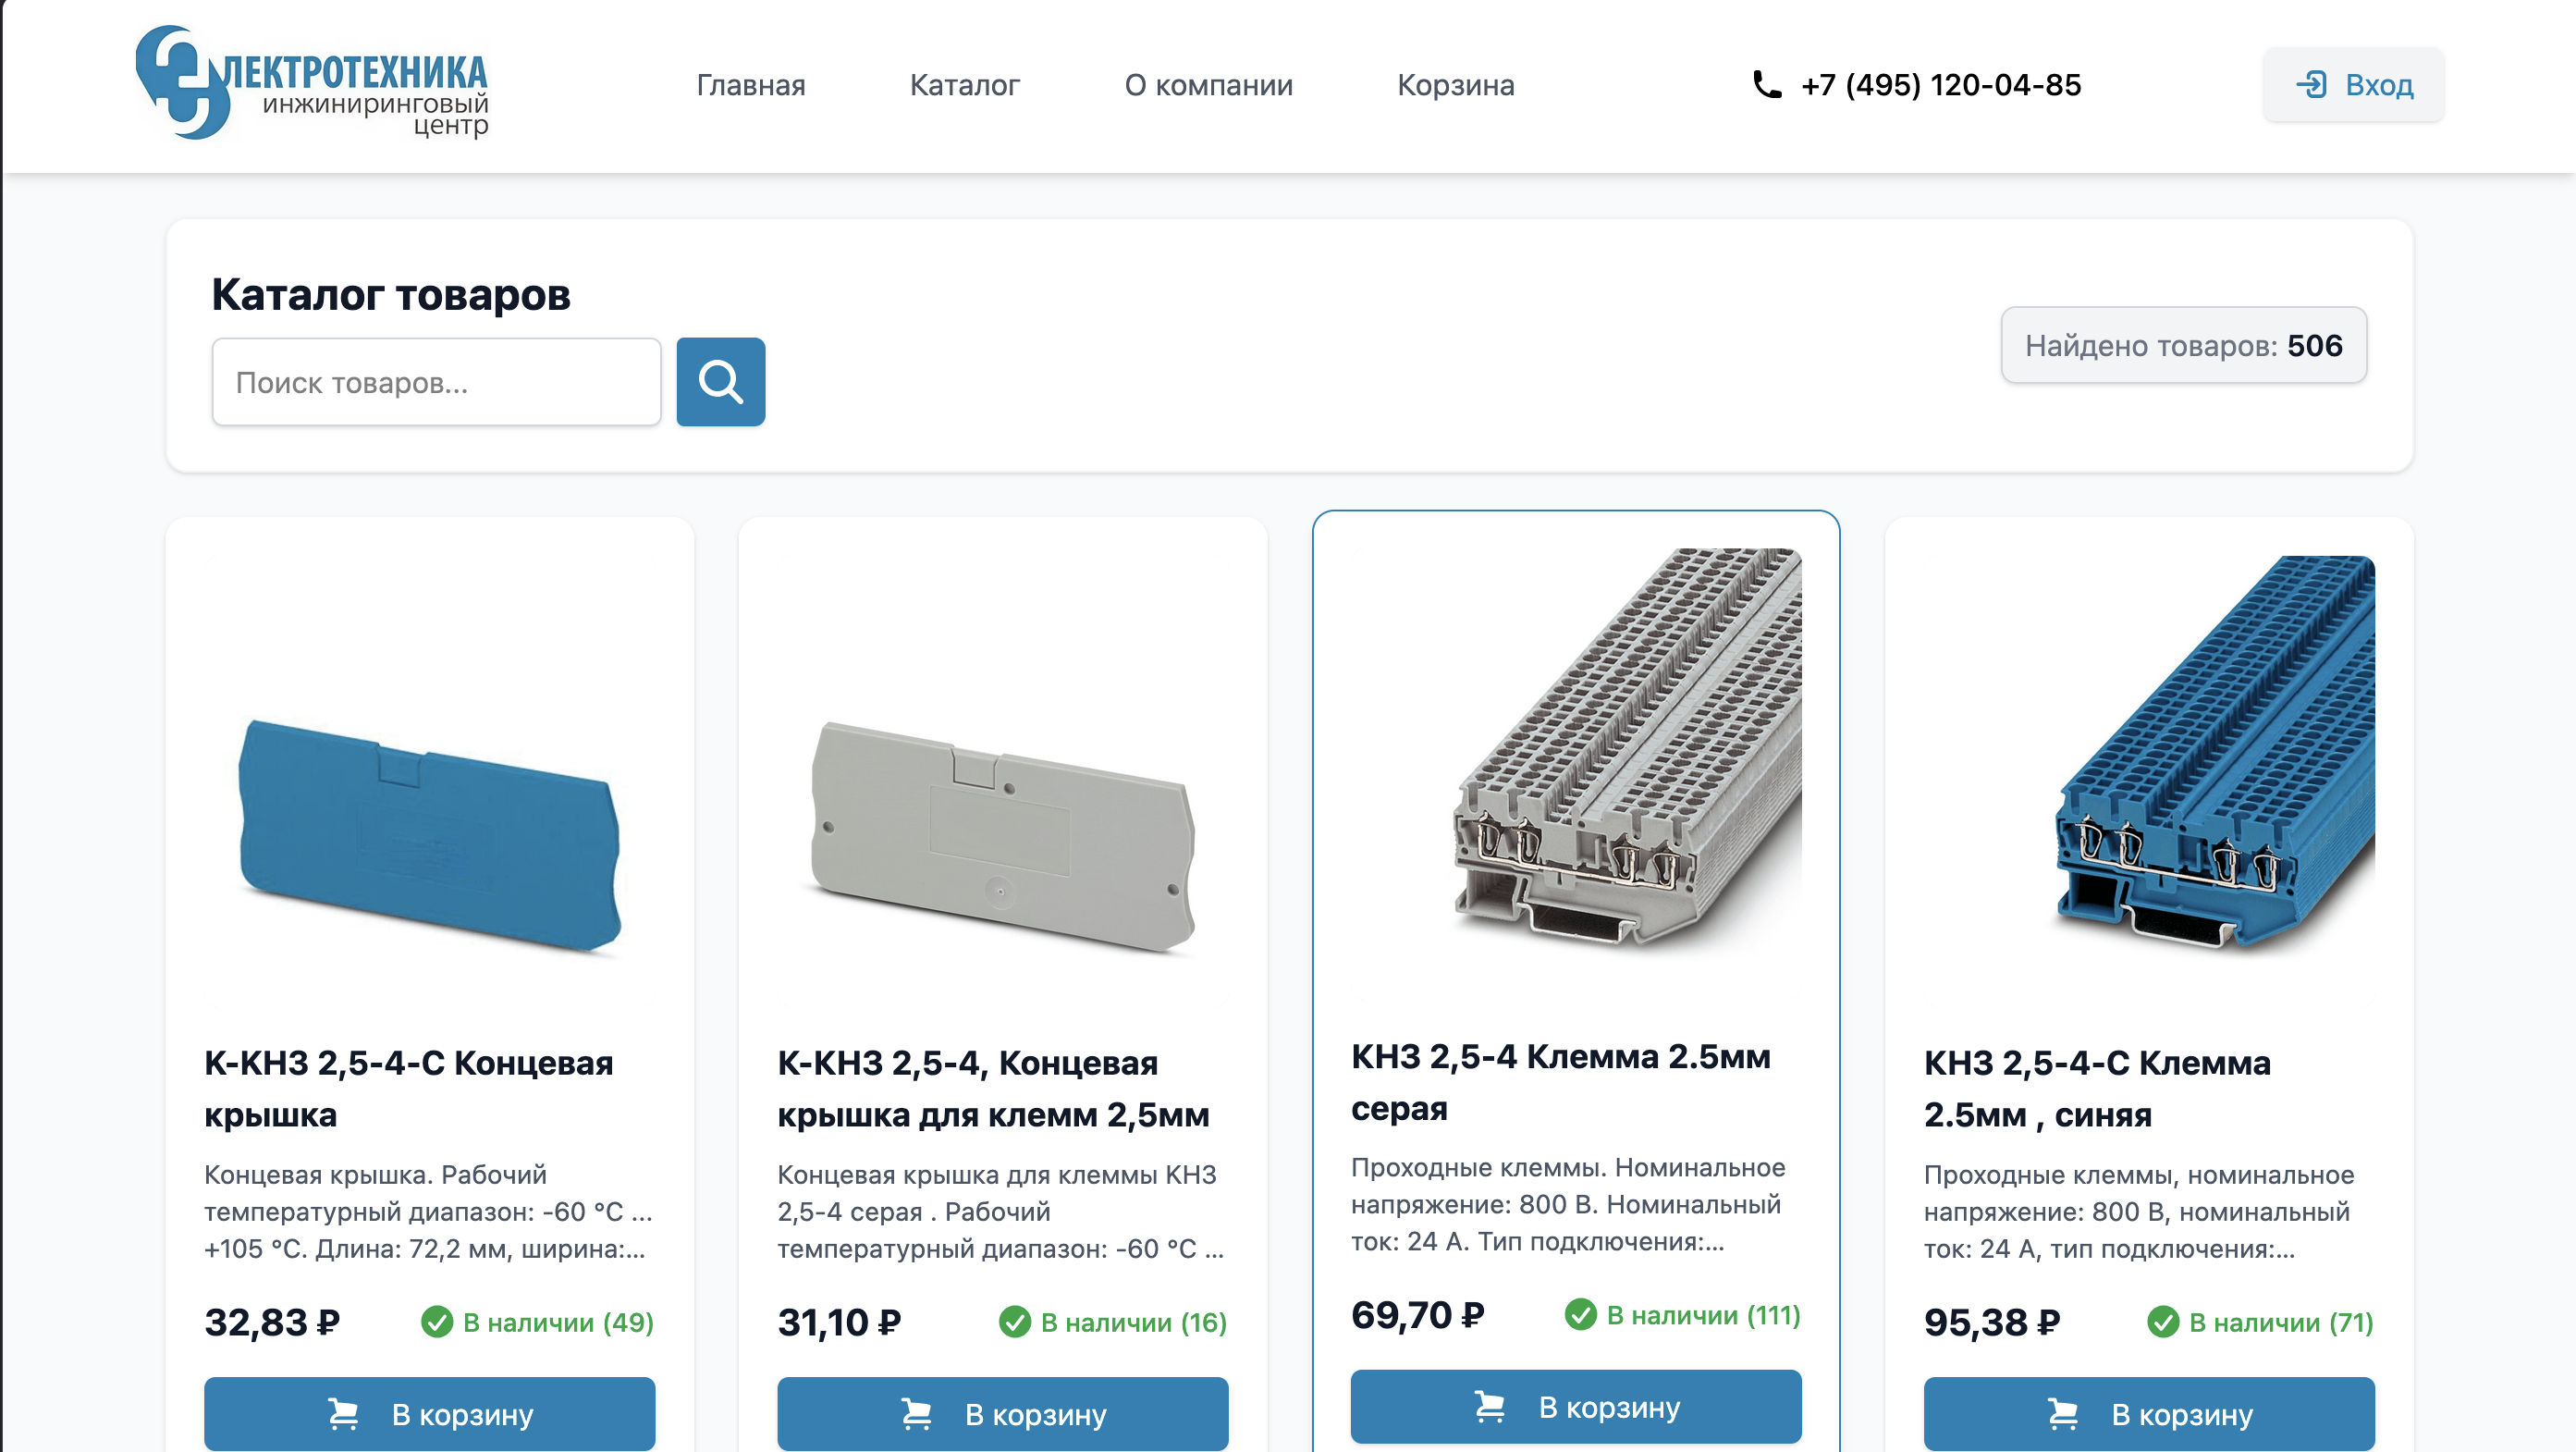This screenshot has width=2576, height=1452.
Task: Click the phone handset icon
Action: (x=1767, y=85)
